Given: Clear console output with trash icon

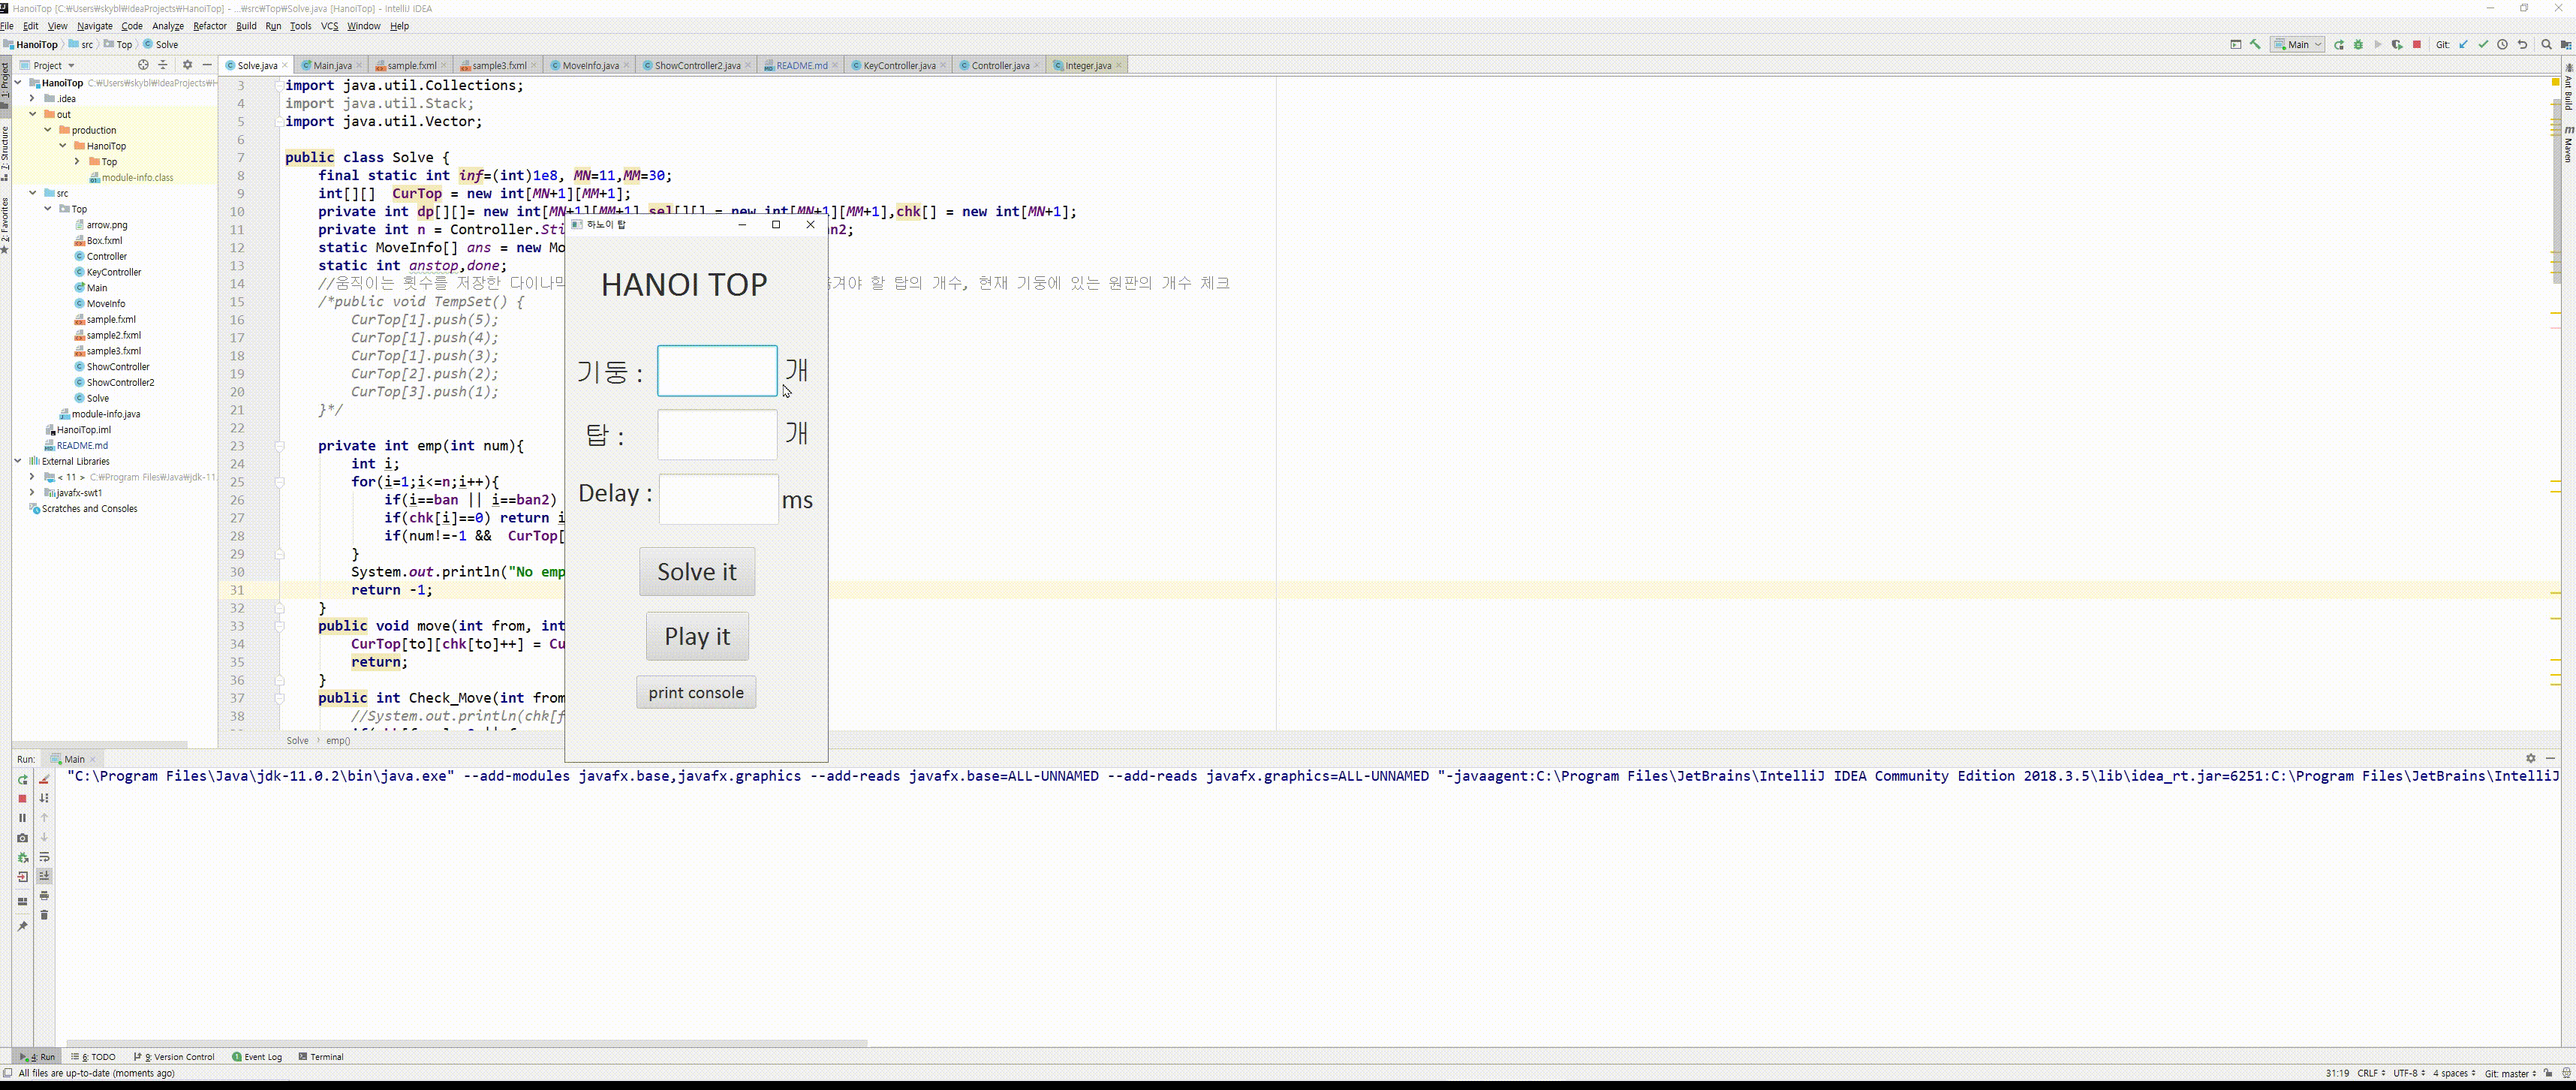Looking at the screenshot, I should coord(44,915).
